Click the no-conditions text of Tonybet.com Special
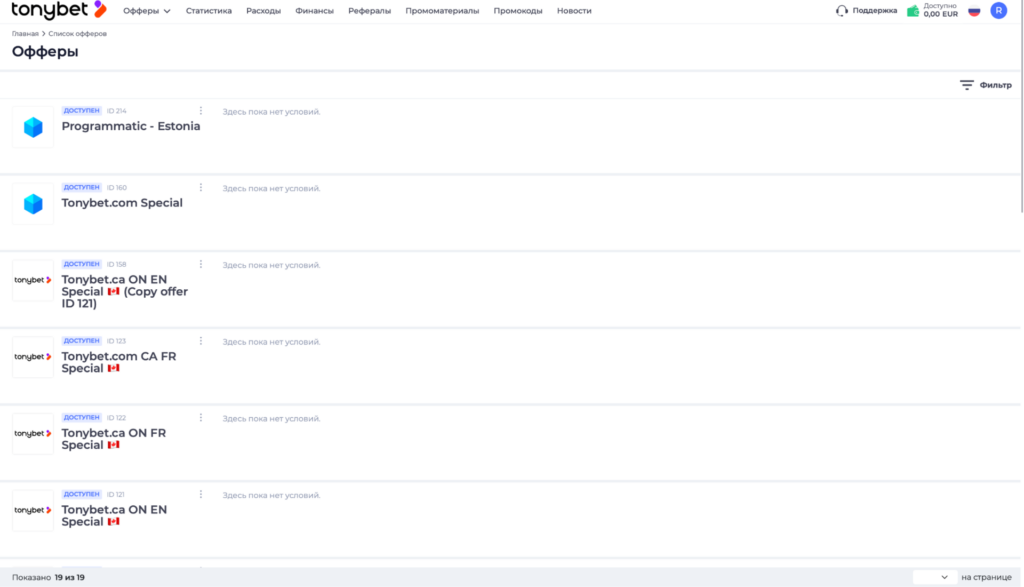 coord(271,189)
